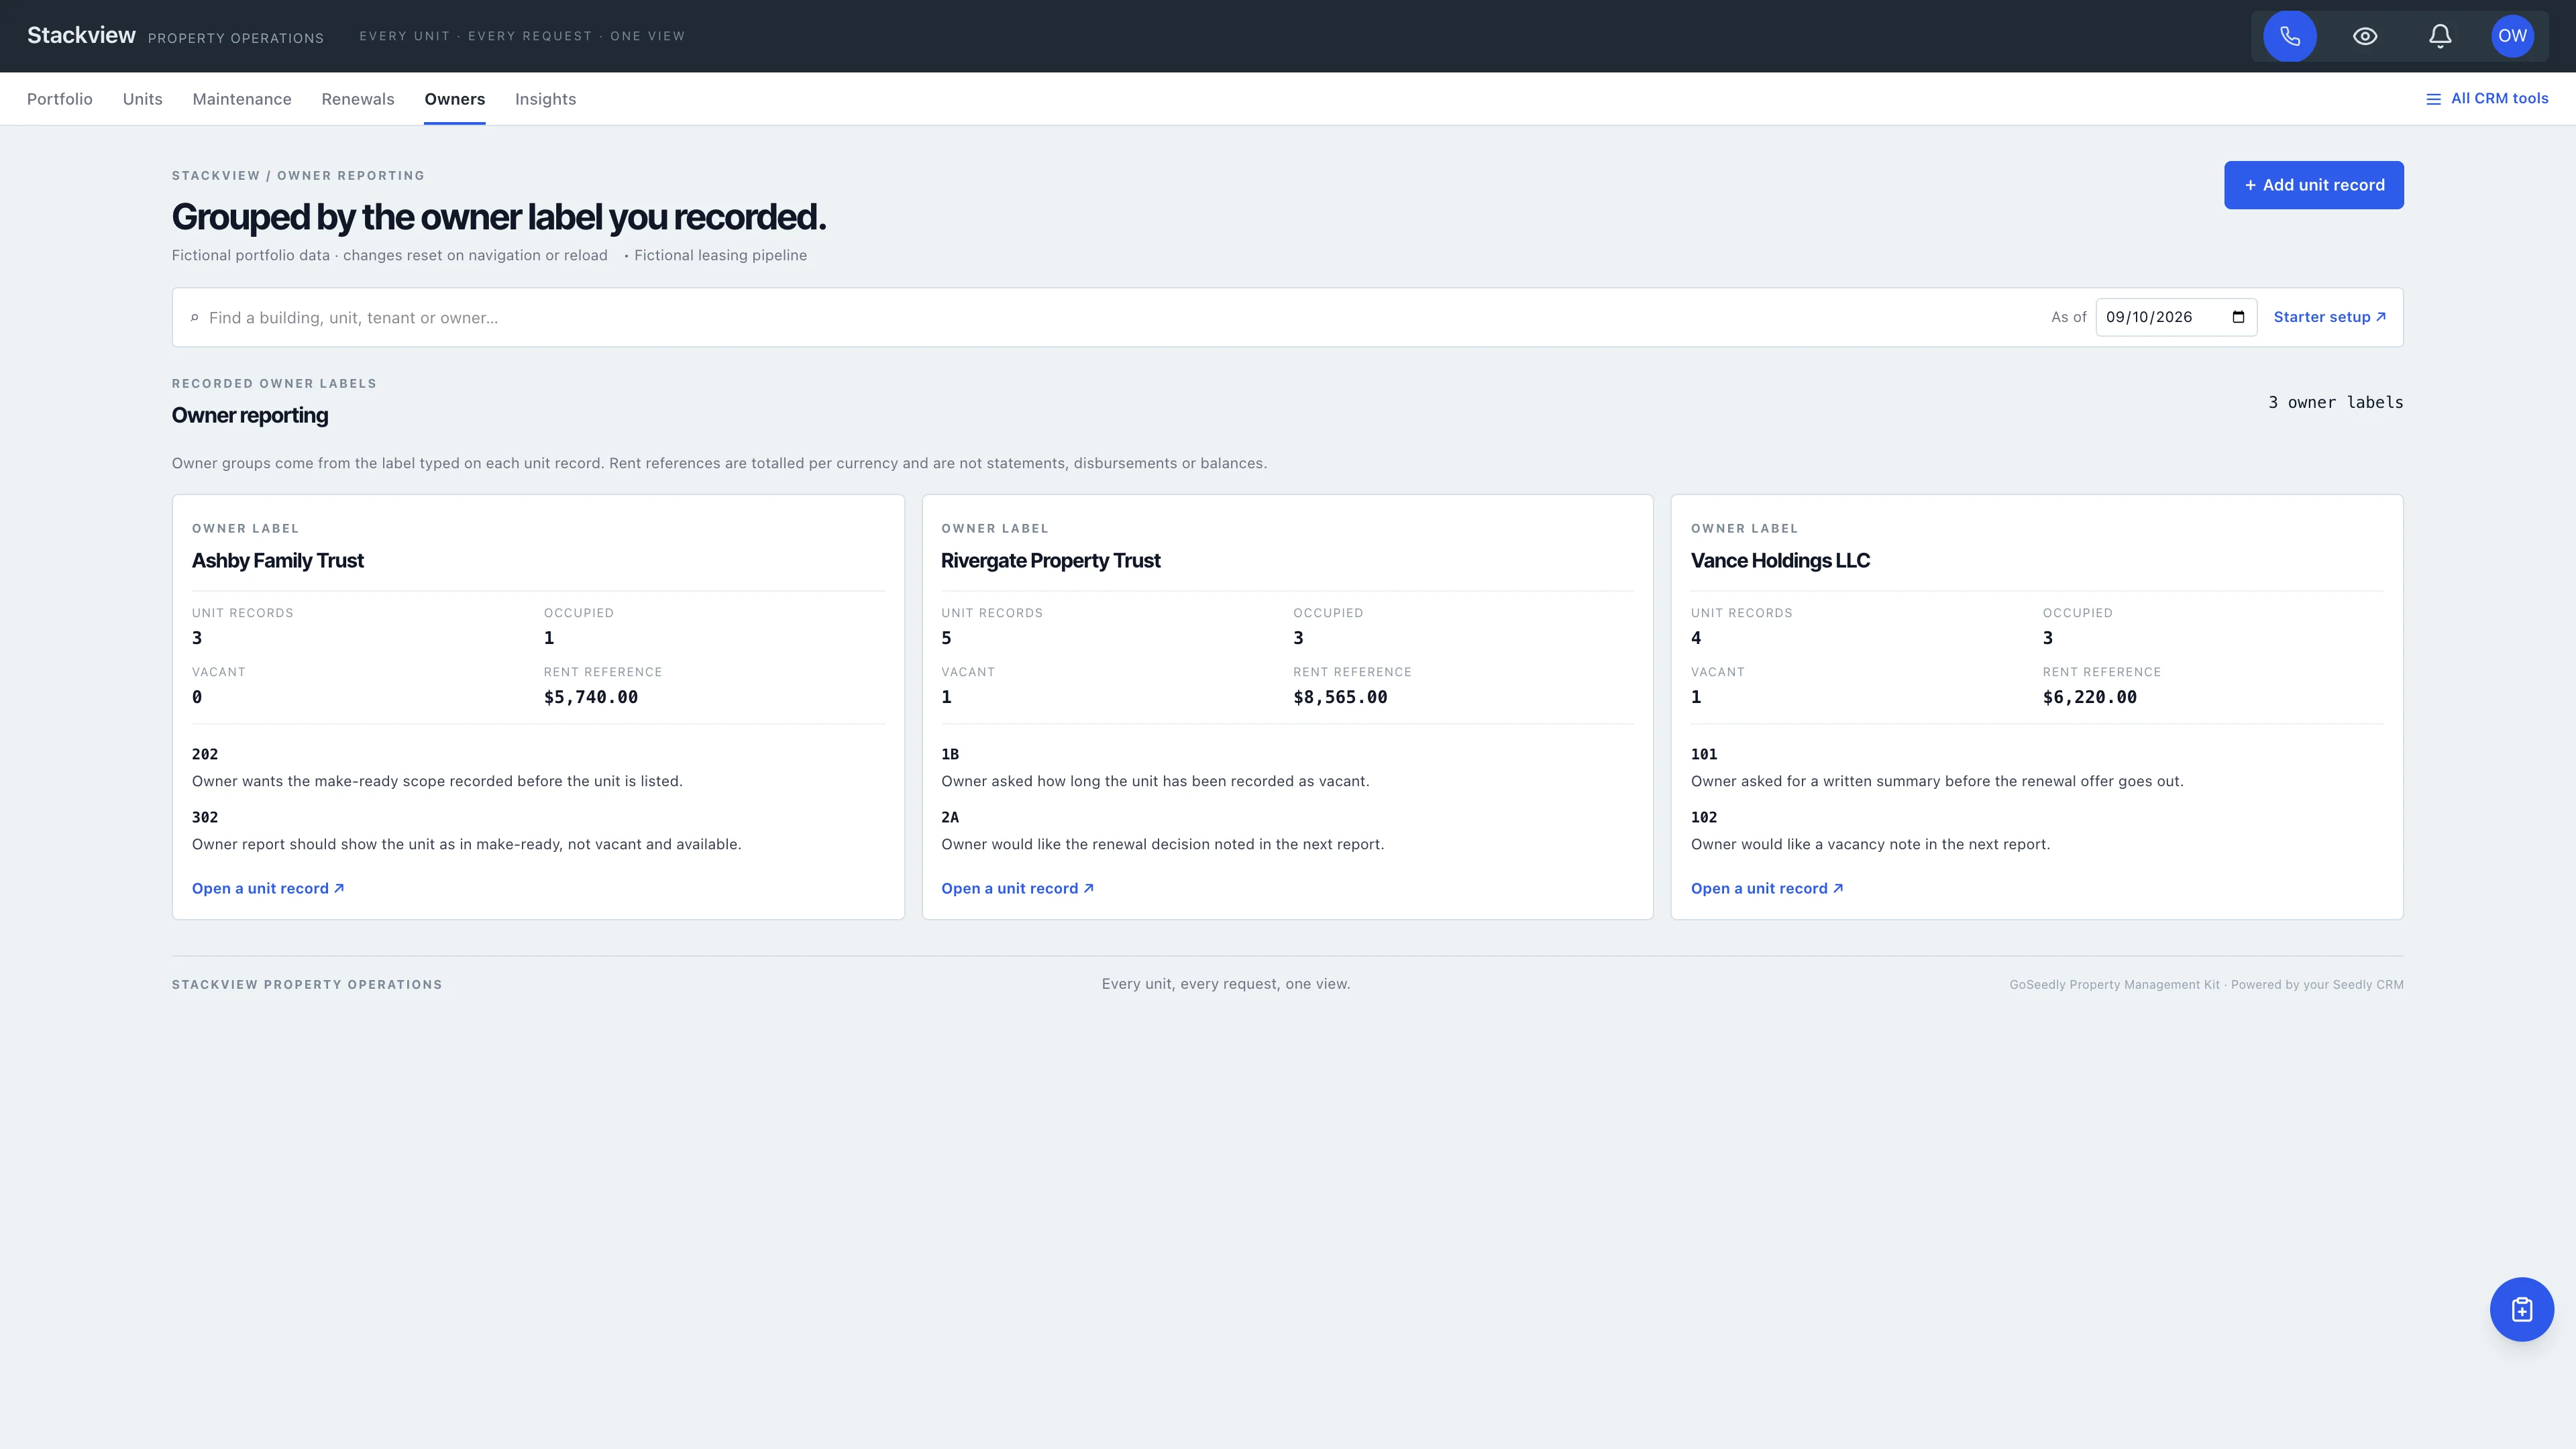2576x1449 pixels.
Task: Open a unit record under Rivergate Property Trust
Action: (x=1017, y=888)
